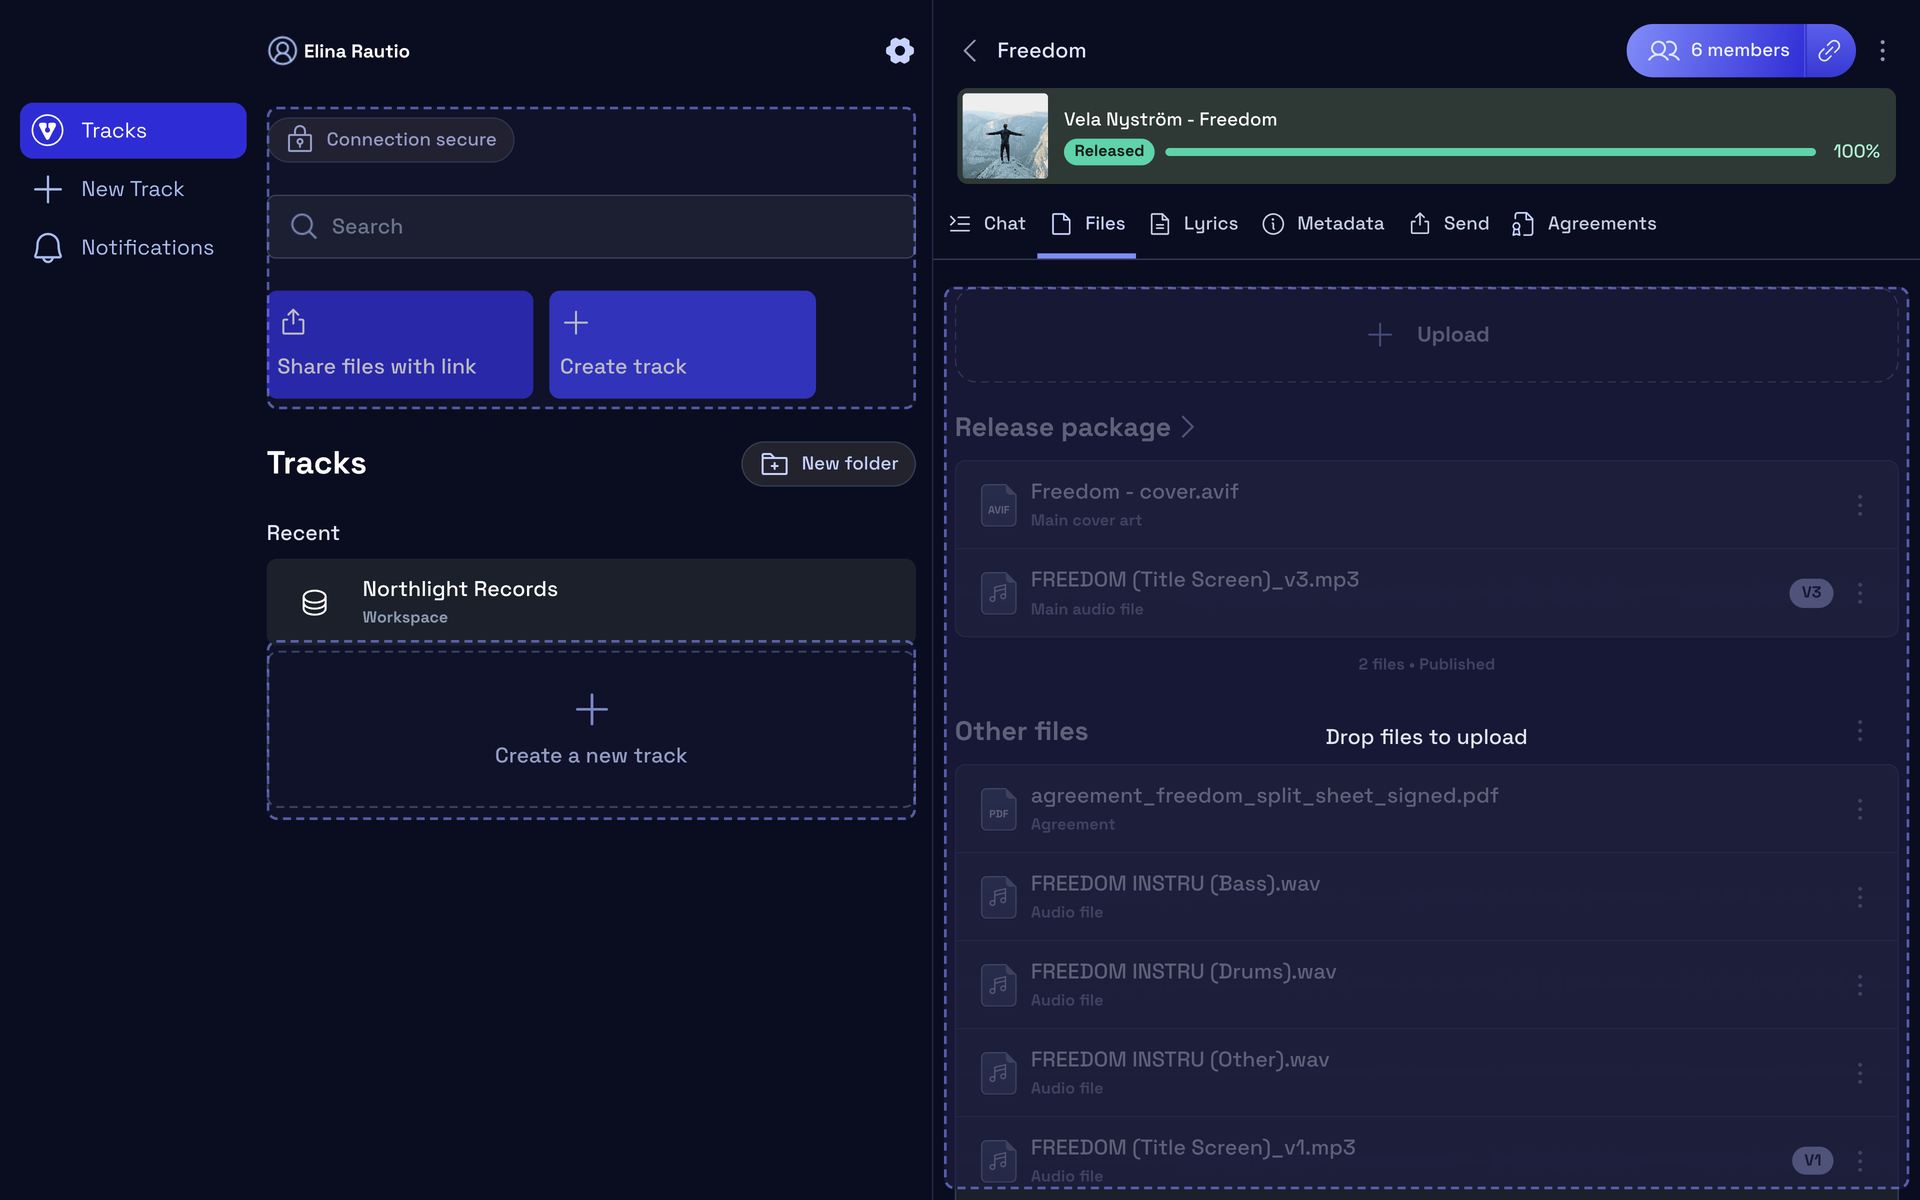Open the V1 version badge
Screen dimensions: 1920x1200
[1812, 1160]
